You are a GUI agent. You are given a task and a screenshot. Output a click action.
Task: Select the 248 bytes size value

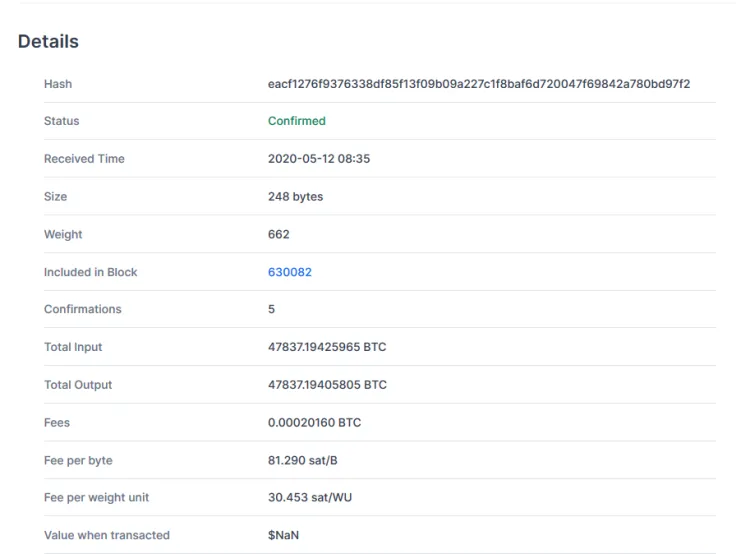tap(295, 197)
